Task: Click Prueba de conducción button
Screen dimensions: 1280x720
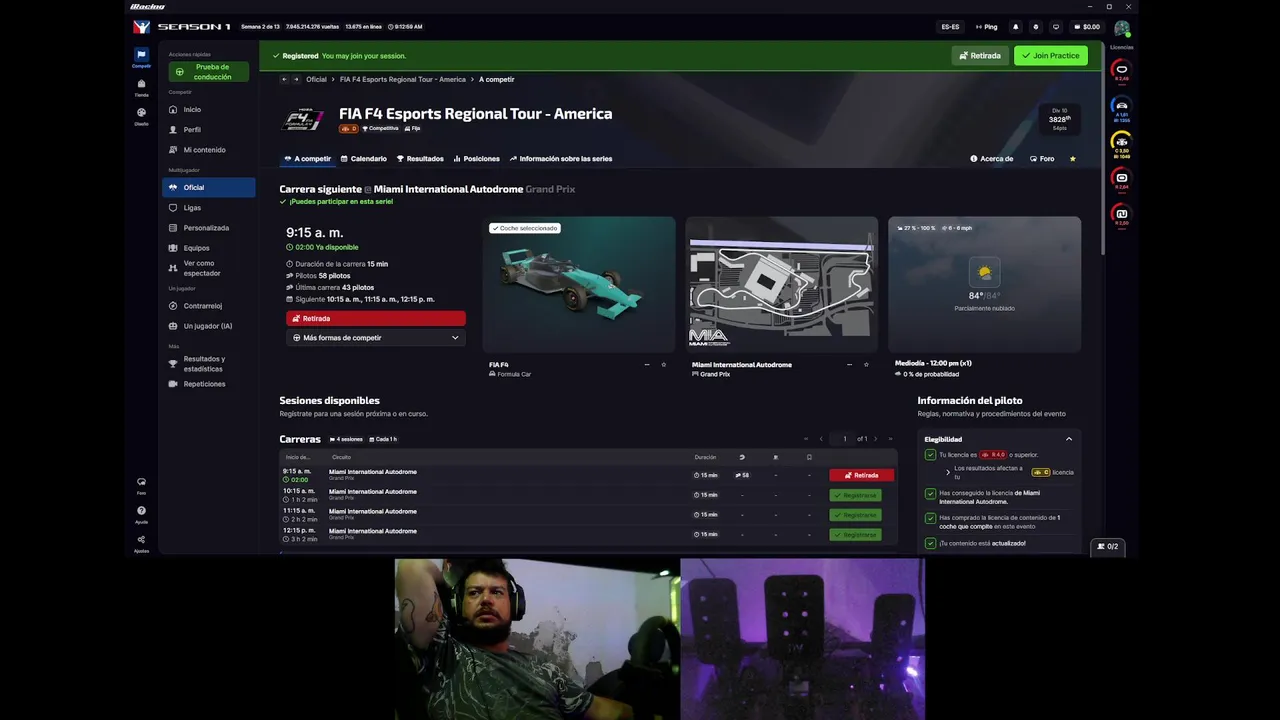Action: [208, 72]
